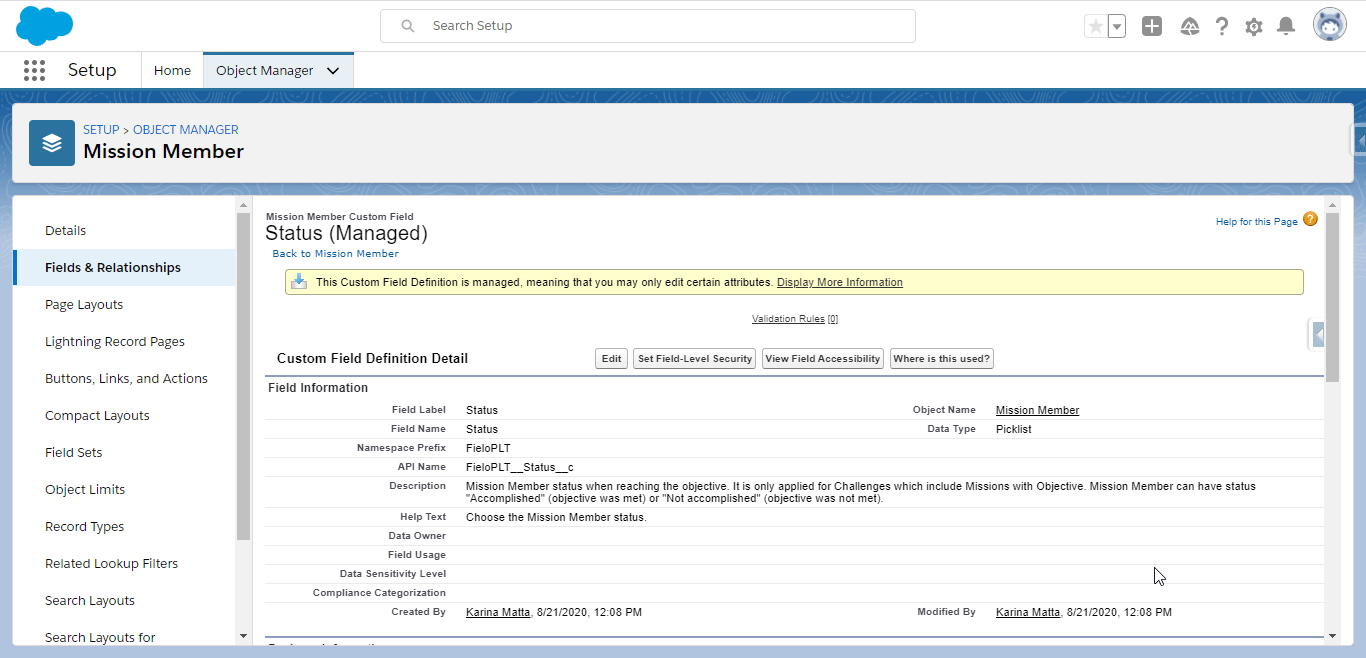The image size is (1366, 658).
Task: Open the Validation Rules link
Action: (x=795, y=319)
